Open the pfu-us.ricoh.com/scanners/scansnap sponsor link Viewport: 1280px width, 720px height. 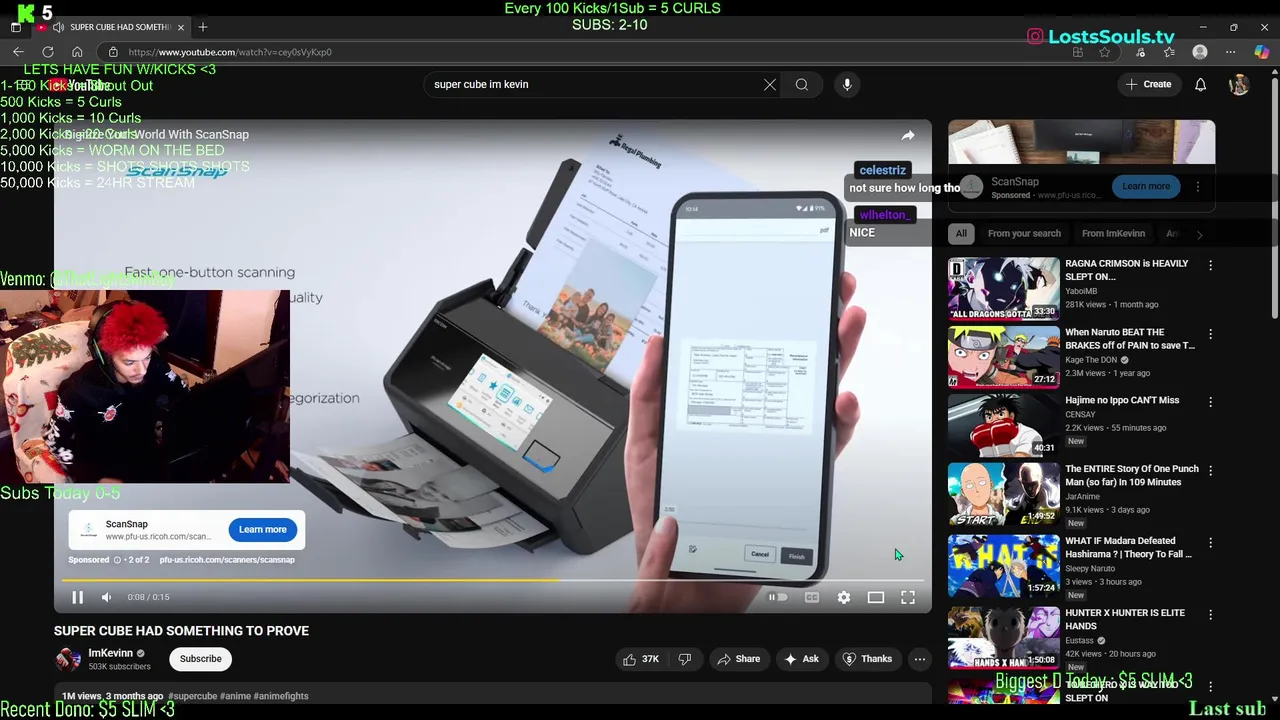(227, 560)
